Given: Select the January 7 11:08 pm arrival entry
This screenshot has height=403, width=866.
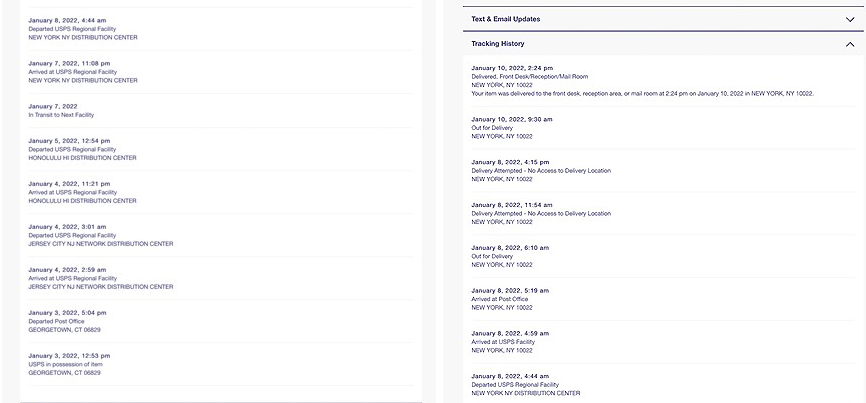Looking at the screenshot, I should coord(73,72).
